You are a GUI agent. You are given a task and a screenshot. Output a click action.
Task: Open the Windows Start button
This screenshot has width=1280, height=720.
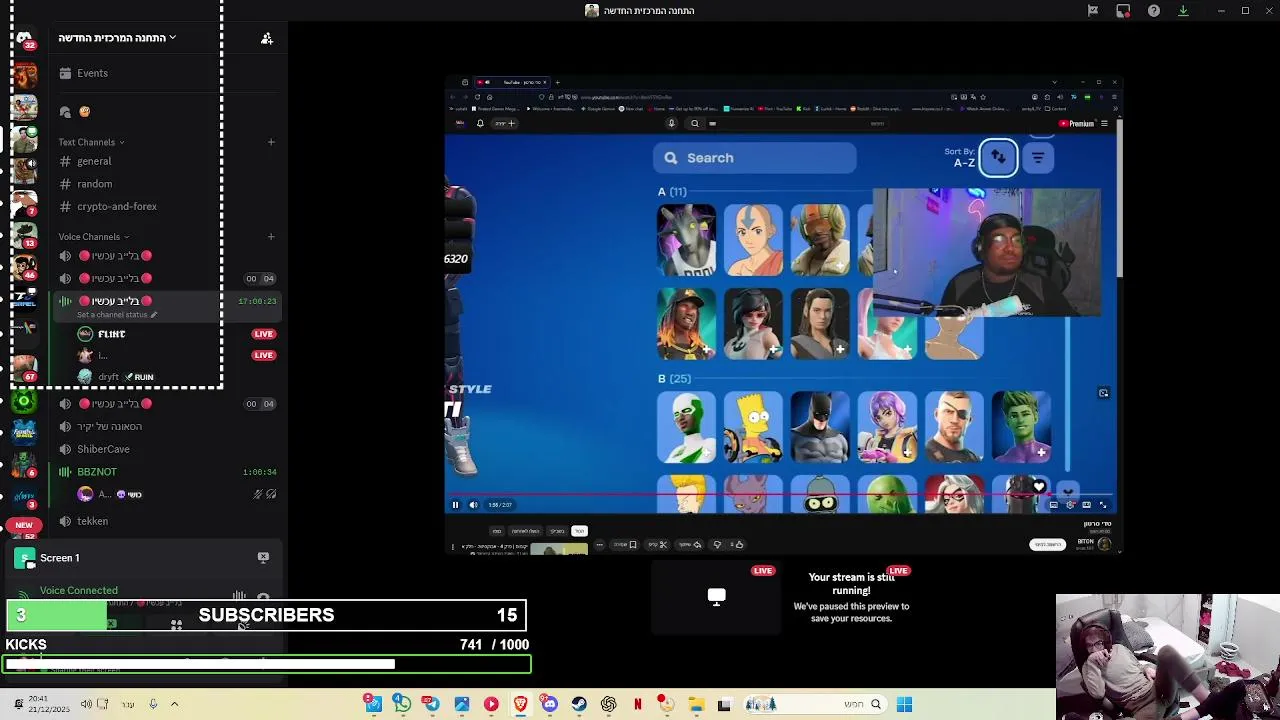pos(904,704)
